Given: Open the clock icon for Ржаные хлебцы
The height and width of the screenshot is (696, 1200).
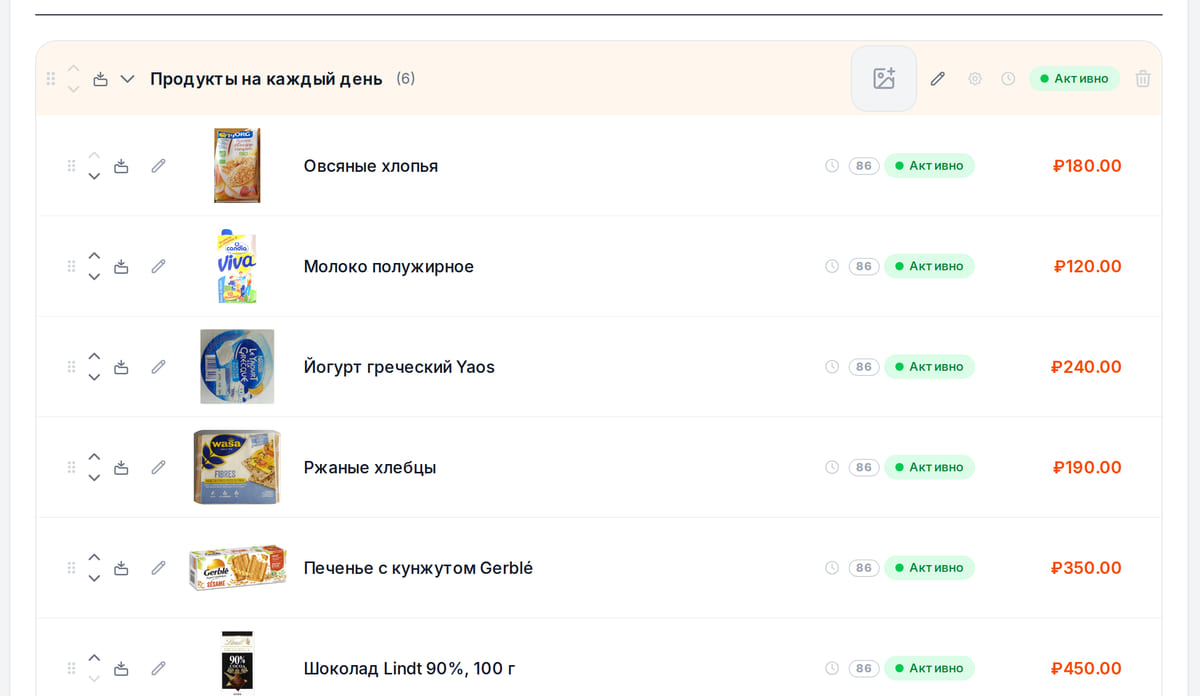Looking at the screenshot, I should (x=832, y=467).
